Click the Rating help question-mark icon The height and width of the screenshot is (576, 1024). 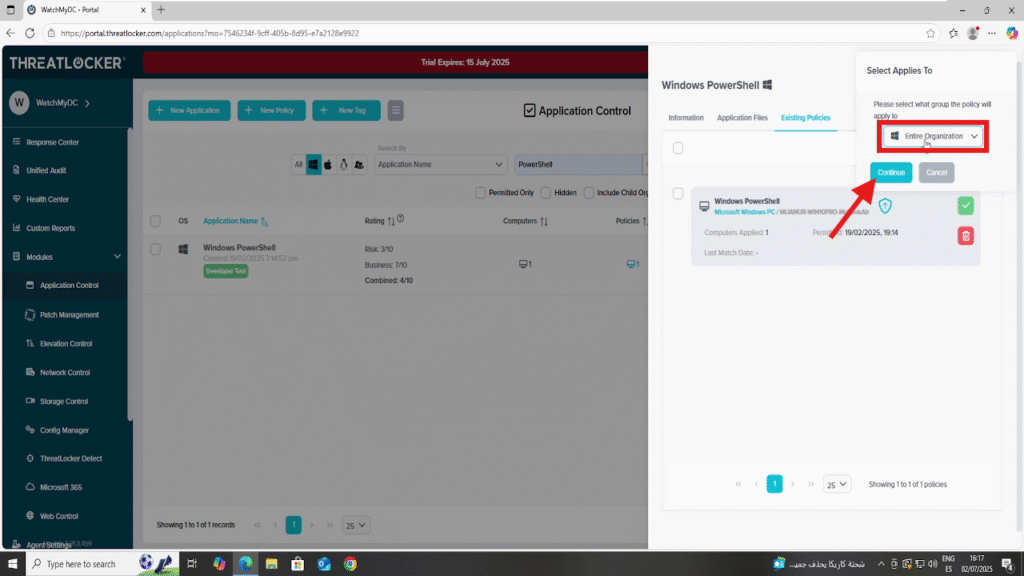click(x=400, y=219)
